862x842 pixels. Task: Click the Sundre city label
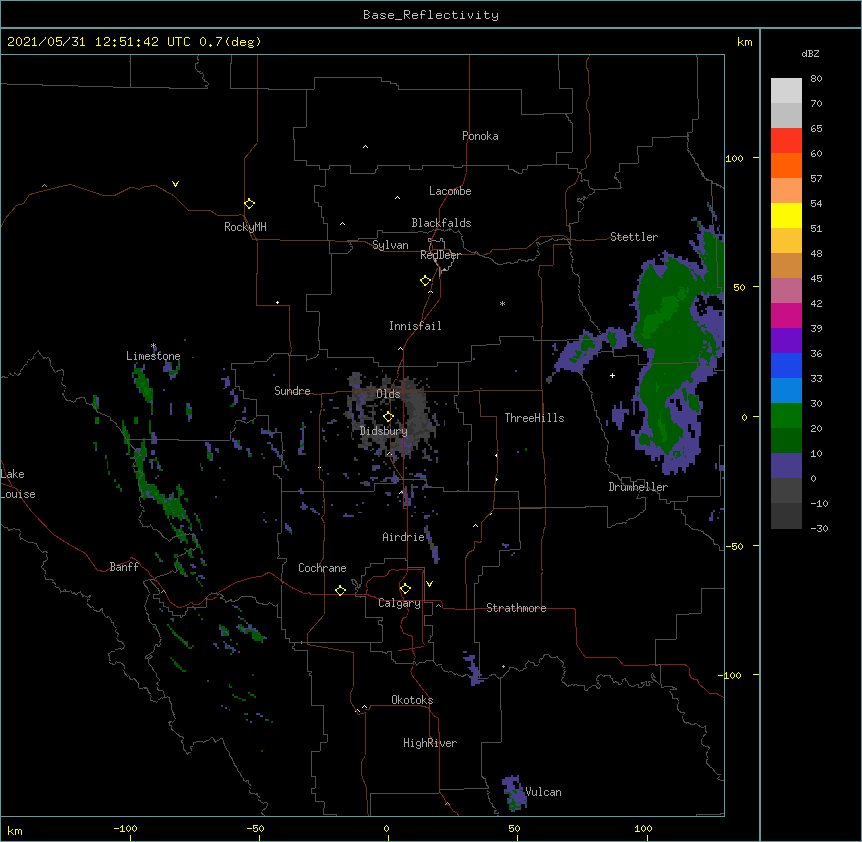pos(292,391)
